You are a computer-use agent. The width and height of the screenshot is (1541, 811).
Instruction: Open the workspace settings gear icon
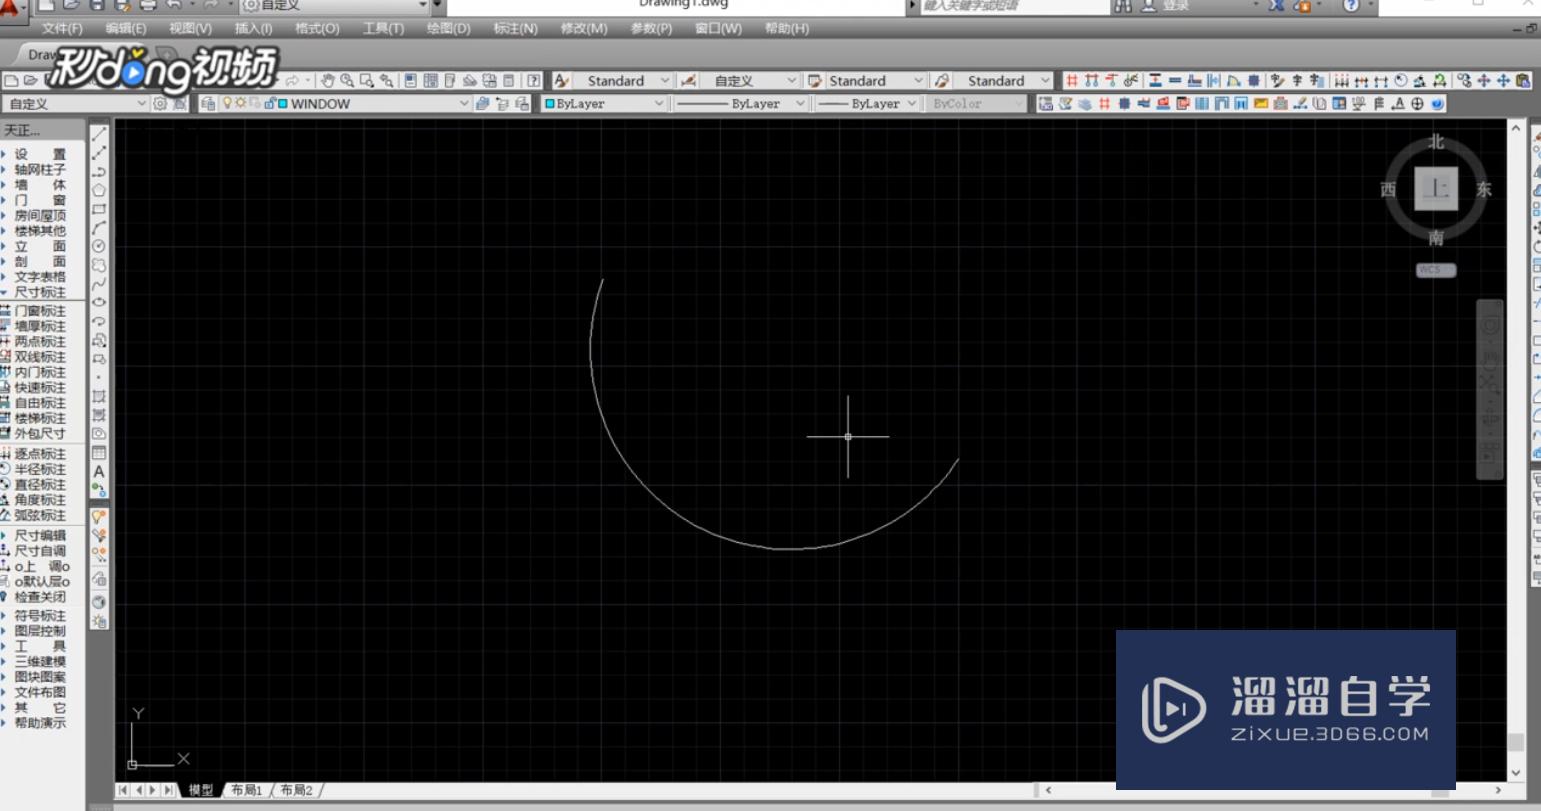click(160, 103)
